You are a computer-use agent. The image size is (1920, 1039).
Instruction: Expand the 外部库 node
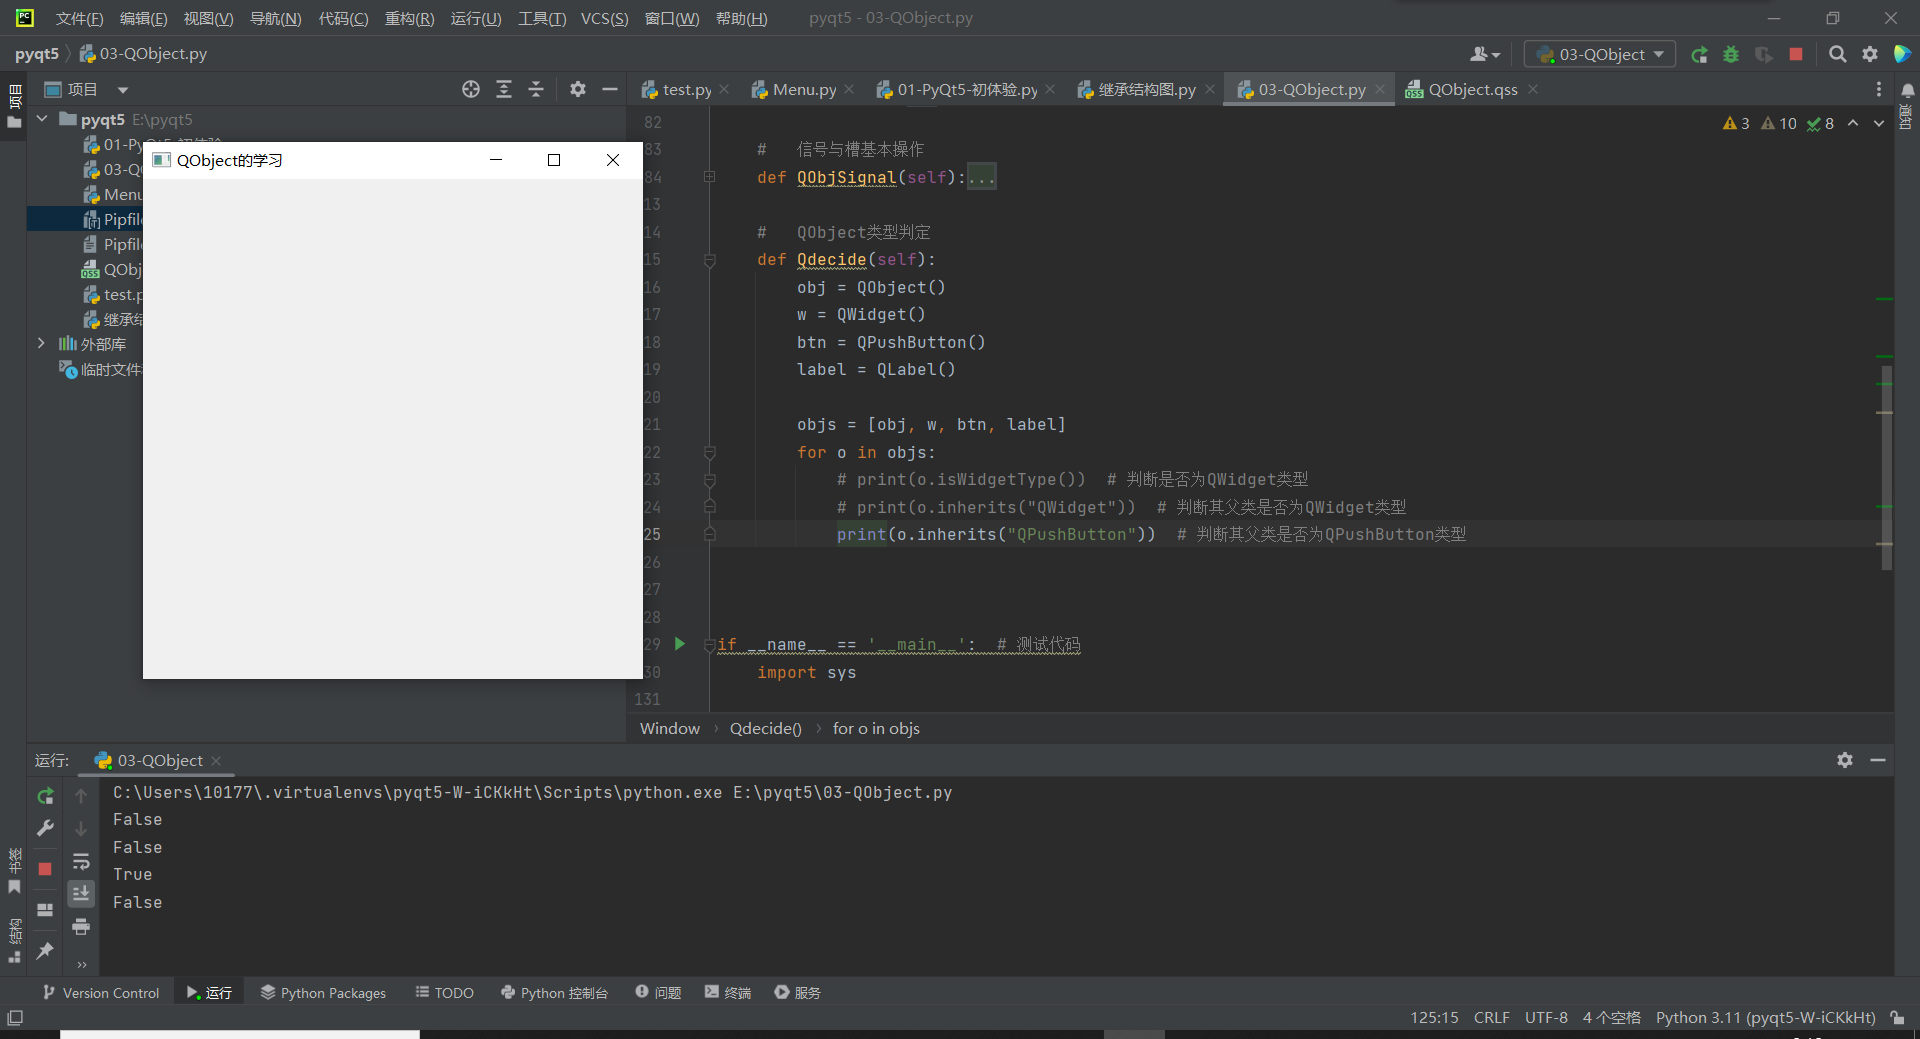pyautogui.click(x=41, y=343)
